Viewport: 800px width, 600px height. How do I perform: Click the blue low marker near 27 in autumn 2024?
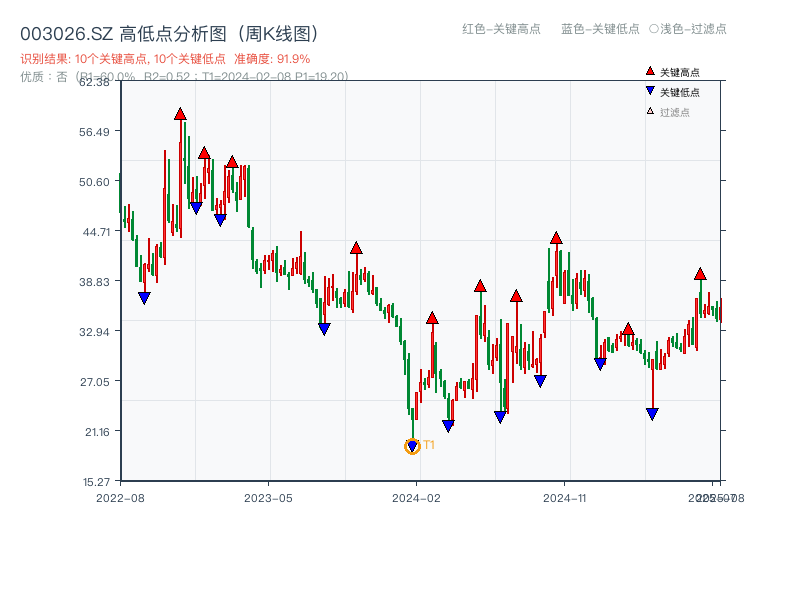540,381
